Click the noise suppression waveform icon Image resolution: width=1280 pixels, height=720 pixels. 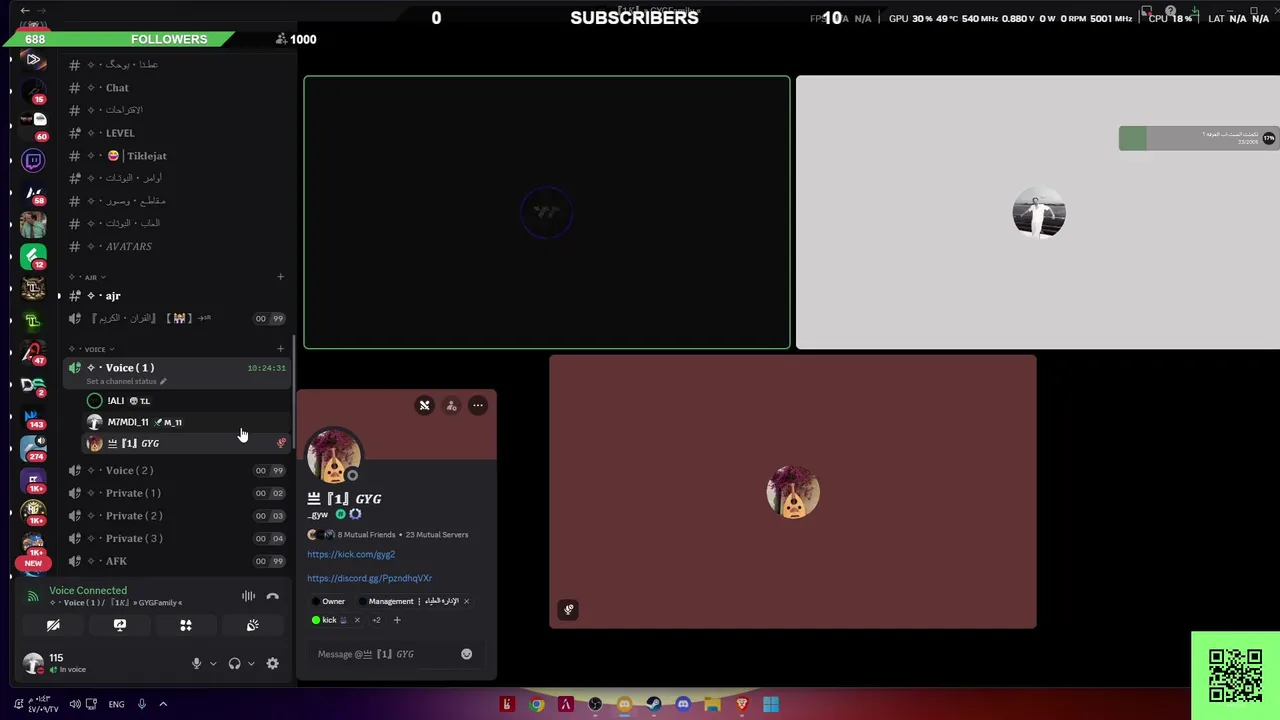coord(248,596)
